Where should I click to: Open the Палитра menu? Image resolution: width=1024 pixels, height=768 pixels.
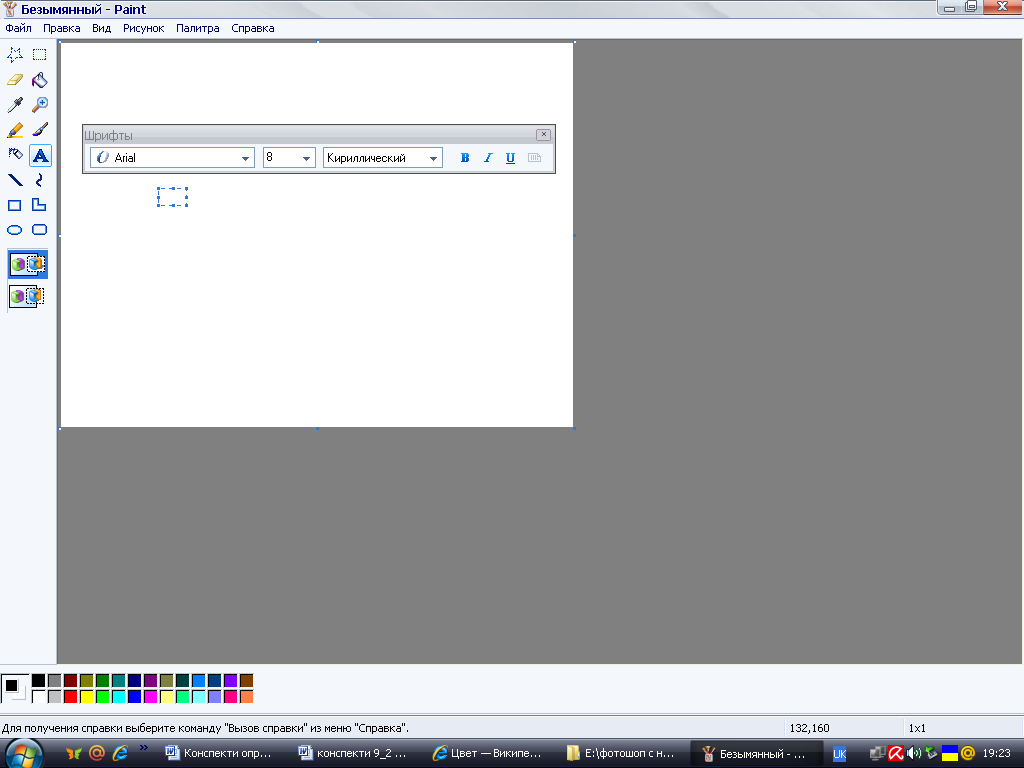(197, 28)
